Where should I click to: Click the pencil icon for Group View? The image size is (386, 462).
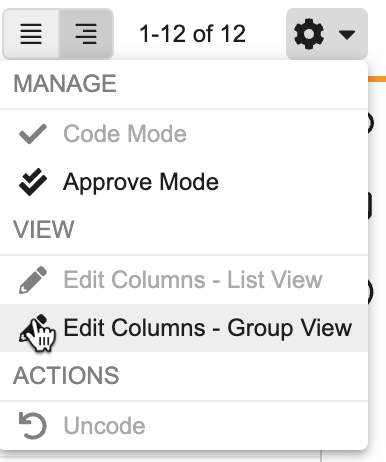33,328
